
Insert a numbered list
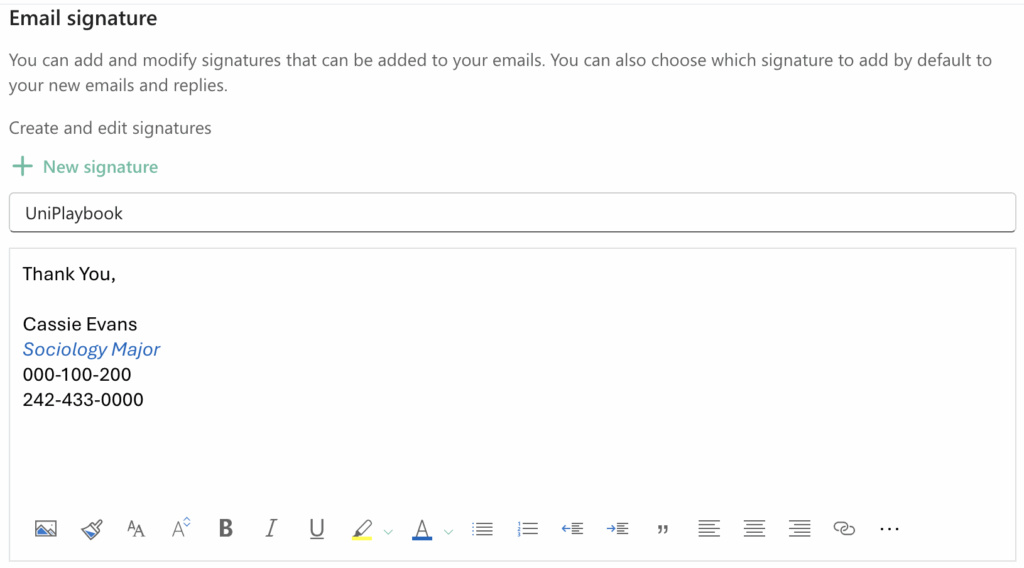click(x=528, y=529)
